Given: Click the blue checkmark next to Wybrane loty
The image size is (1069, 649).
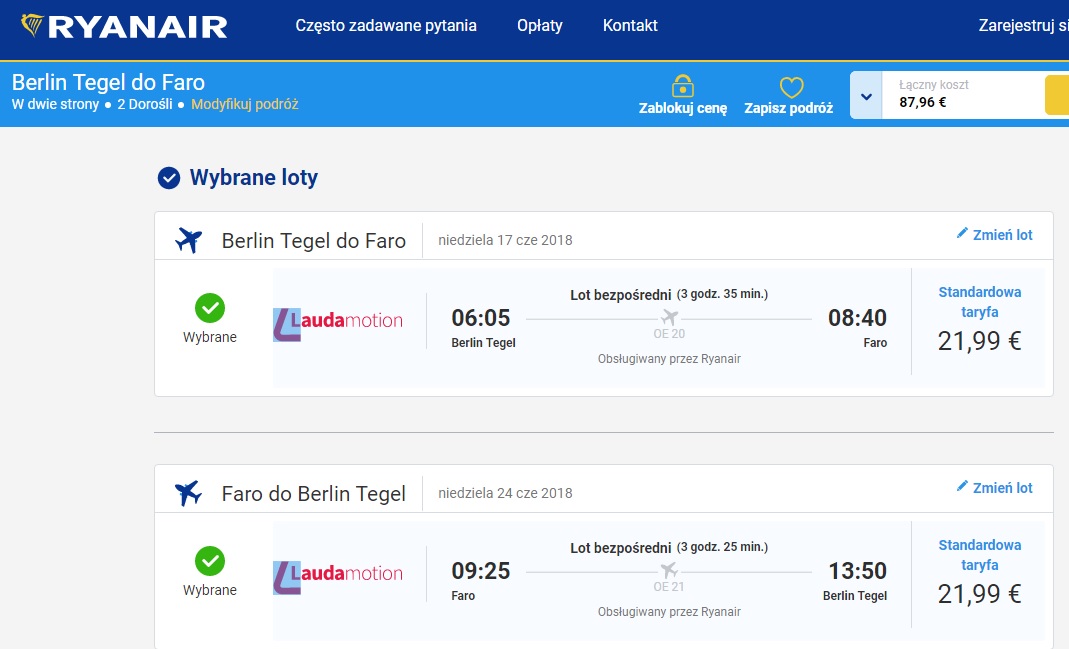Looking at the screenshot, I should coord(169,178).
